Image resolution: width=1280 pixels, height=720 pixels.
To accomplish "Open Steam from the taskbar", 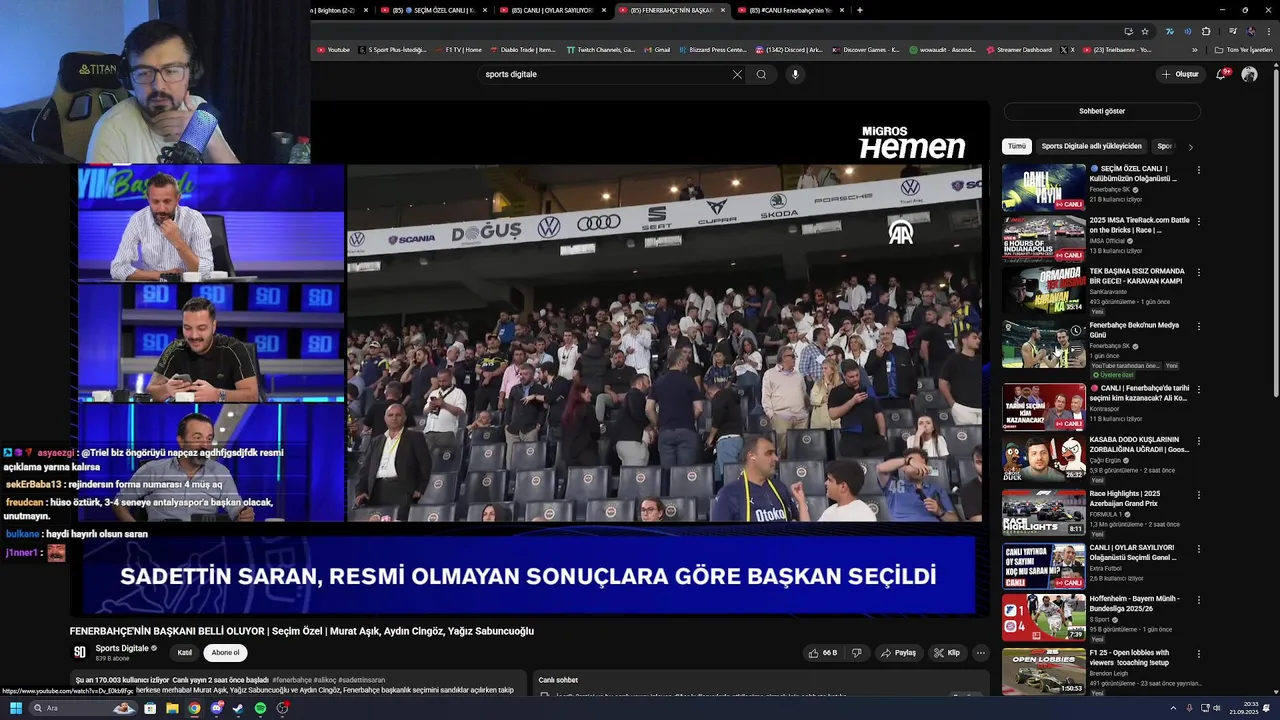I will [x=238, y=708].
